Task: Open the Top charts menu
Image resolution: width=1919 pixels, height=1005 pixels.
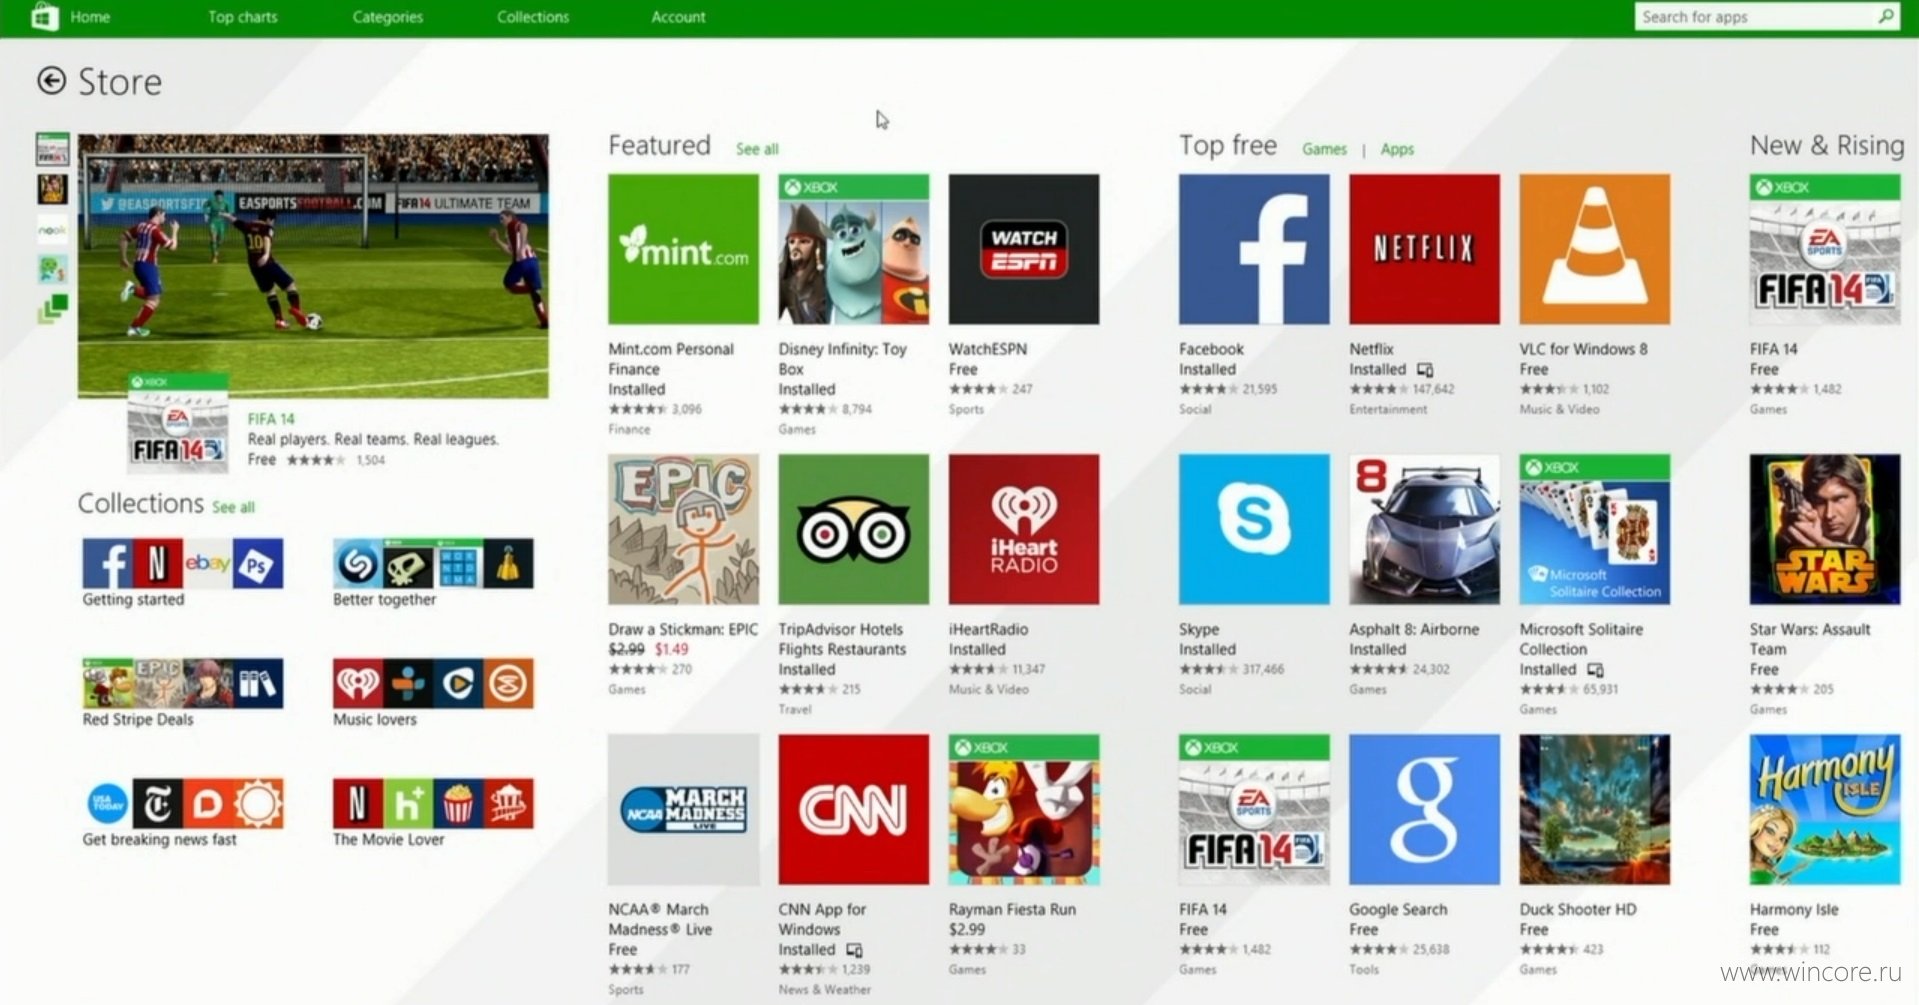Action: click(243, 17)
